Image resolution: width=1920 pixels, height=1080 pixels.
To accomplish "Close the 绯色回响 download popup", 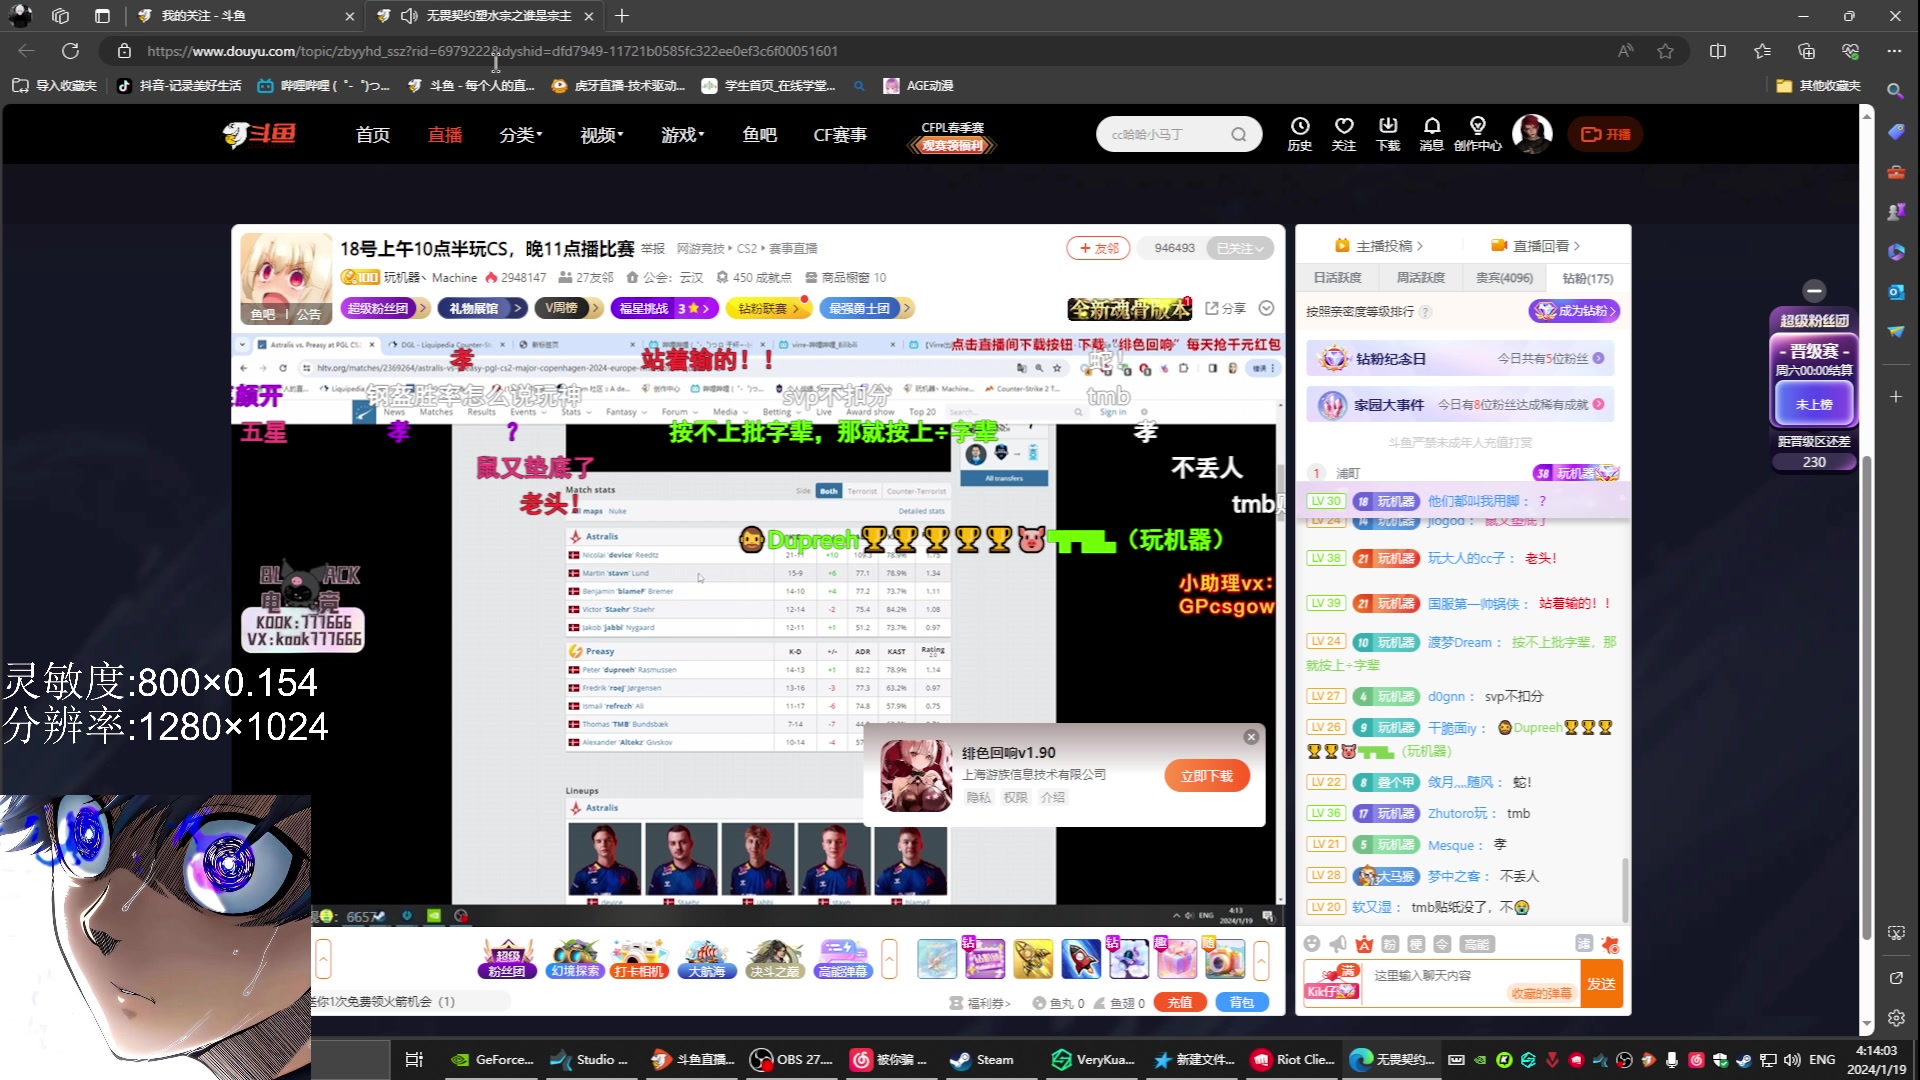I will [x=1251, y=737].
